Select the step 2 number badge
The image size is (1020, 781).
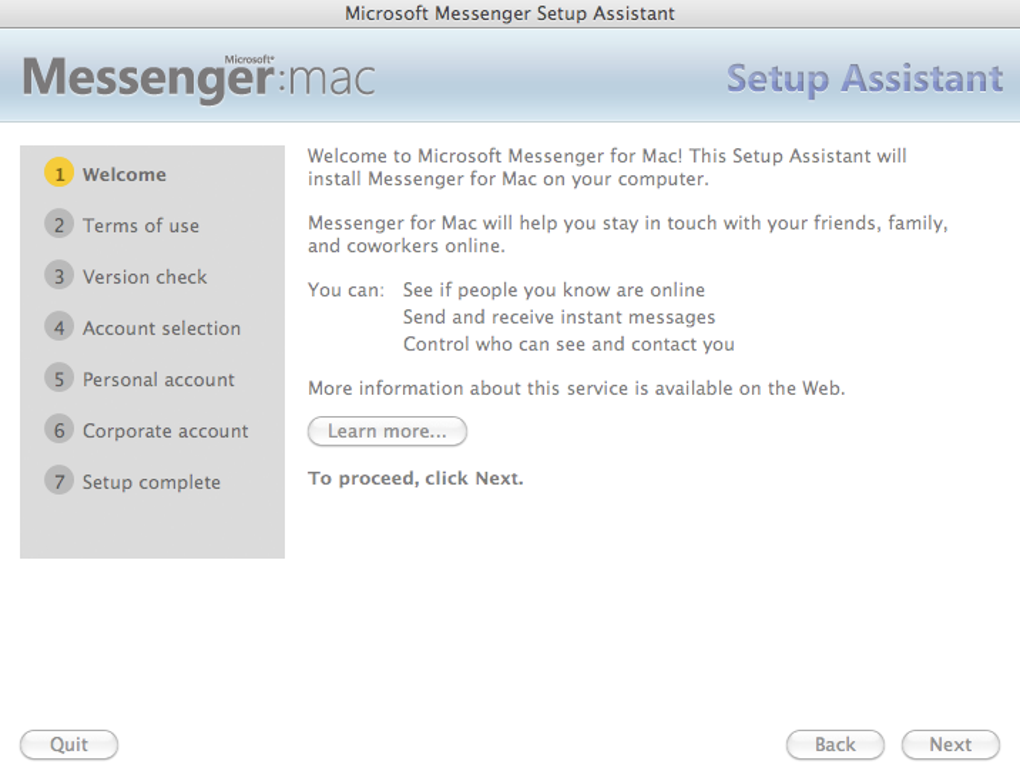(x=59, y=225)
